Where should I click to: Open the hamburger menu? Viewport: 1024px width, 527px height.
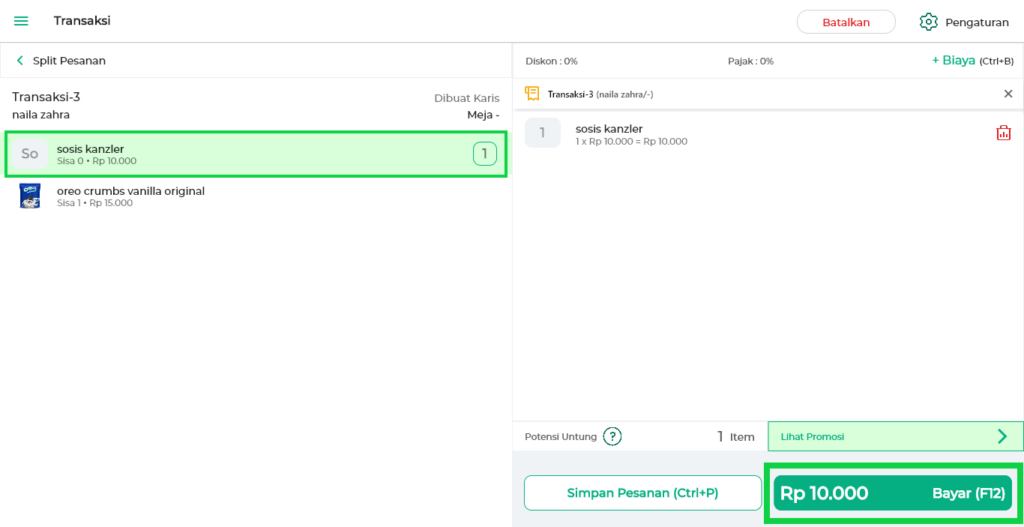coord(21,21)
